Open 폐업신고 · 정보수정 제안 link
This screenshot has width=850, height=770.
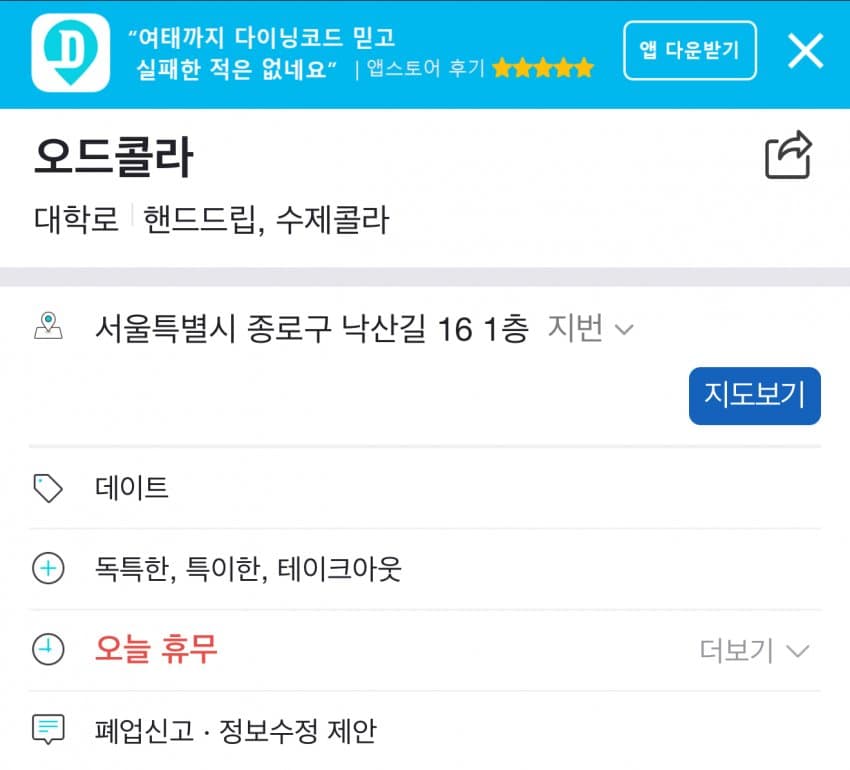[235, 731]
